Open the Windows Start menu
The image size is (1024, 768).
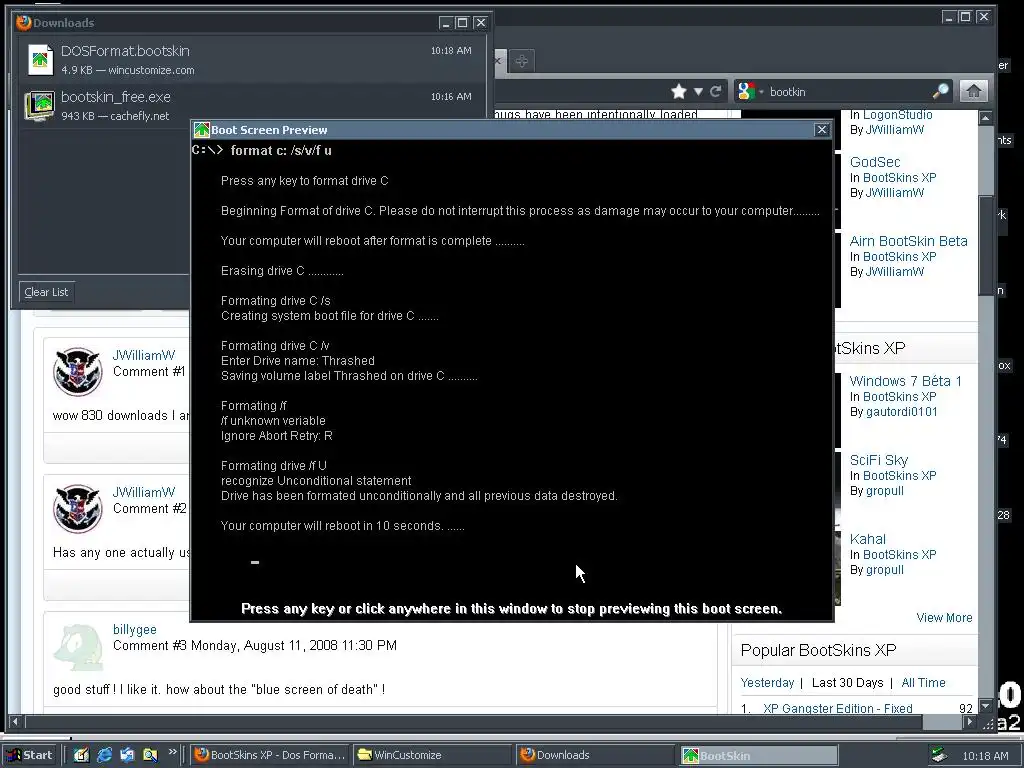(29, 755)
